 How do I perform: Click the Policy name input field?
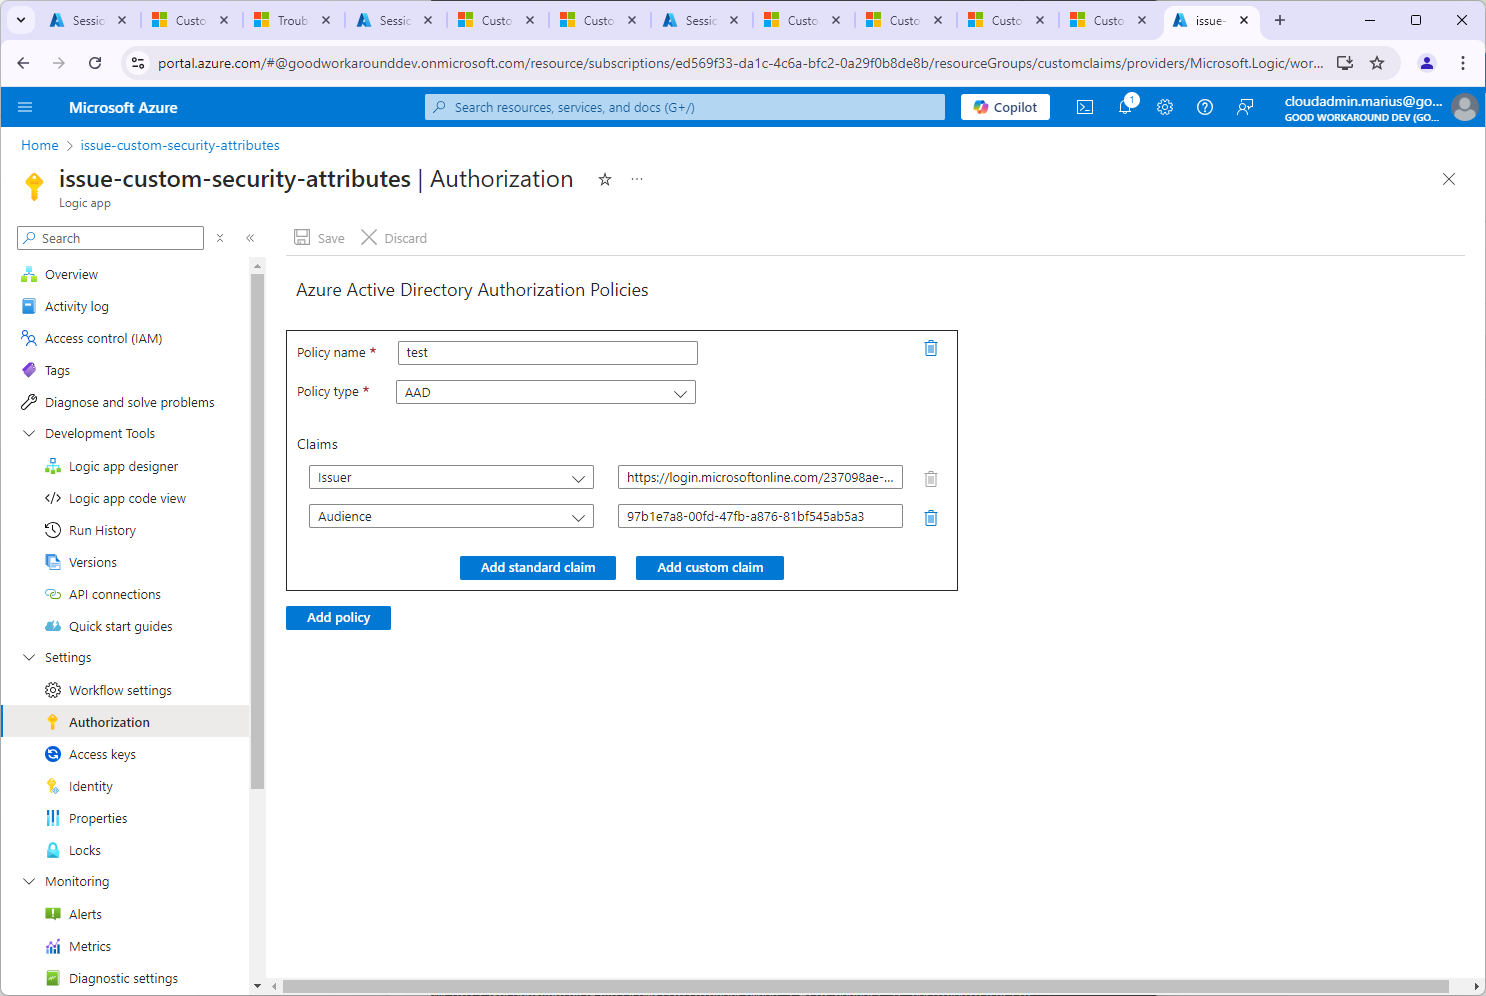pyautogui.click(x=547, y=353)
